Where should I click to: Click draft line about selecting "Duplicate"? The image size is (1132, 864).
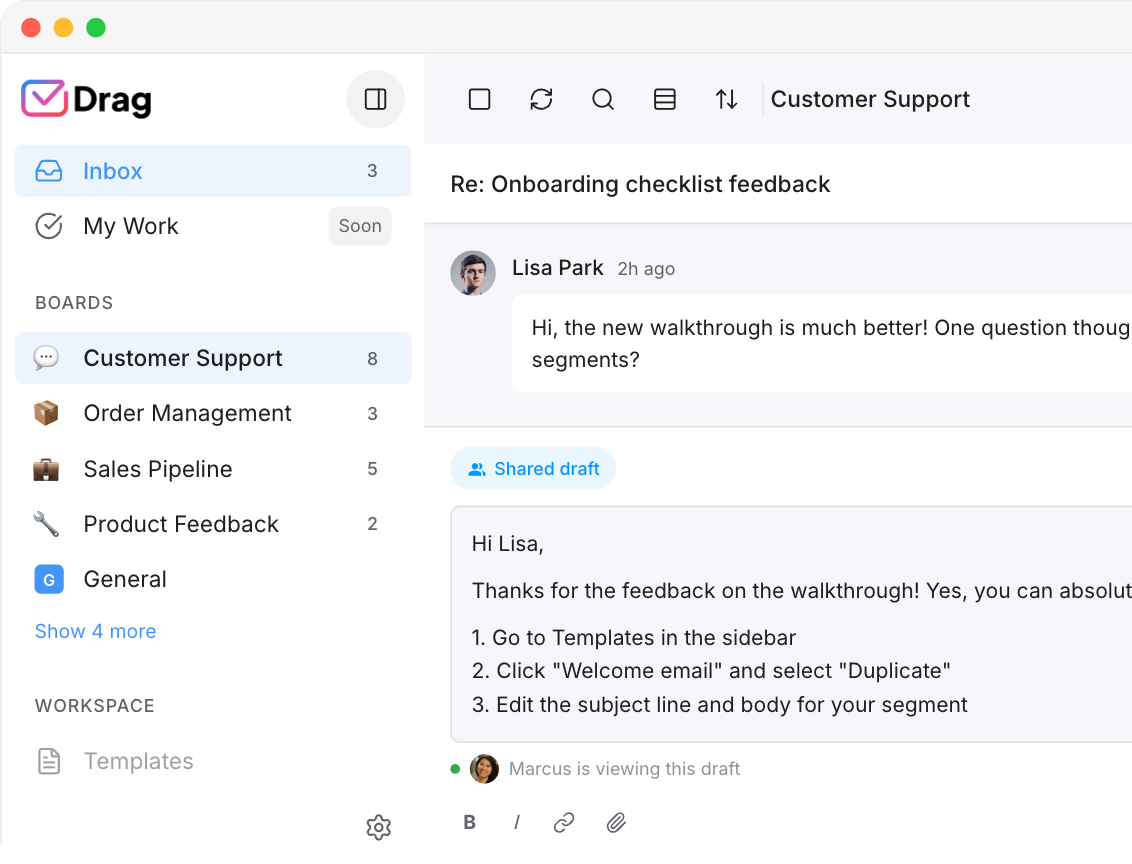point(711,671)
